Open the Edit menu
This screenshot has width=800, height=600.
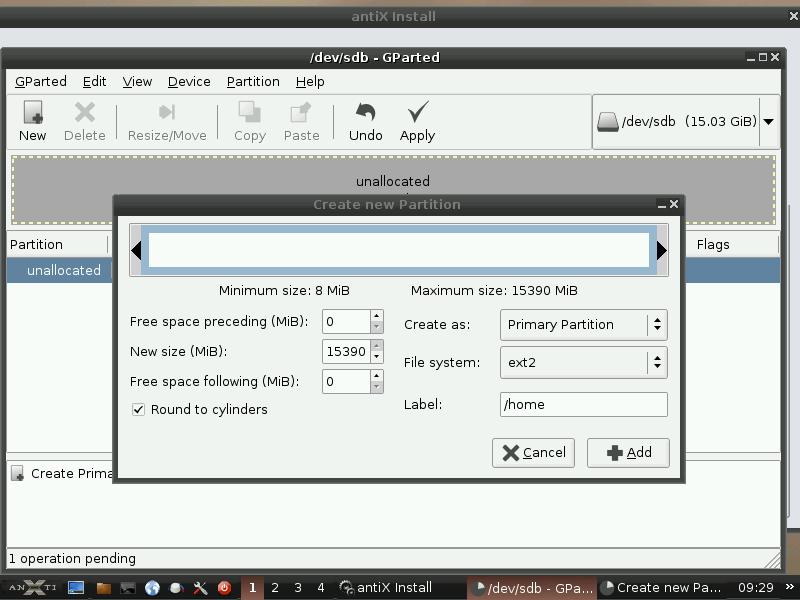click(x=94, y=82)
